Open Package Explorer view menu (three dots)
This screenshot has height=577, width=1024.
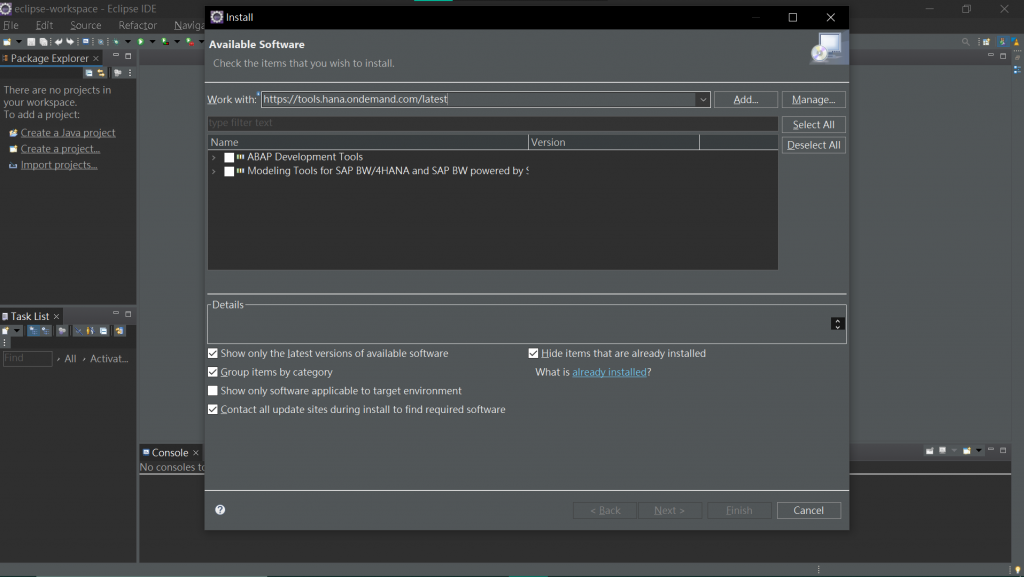(x=130, y=72)
